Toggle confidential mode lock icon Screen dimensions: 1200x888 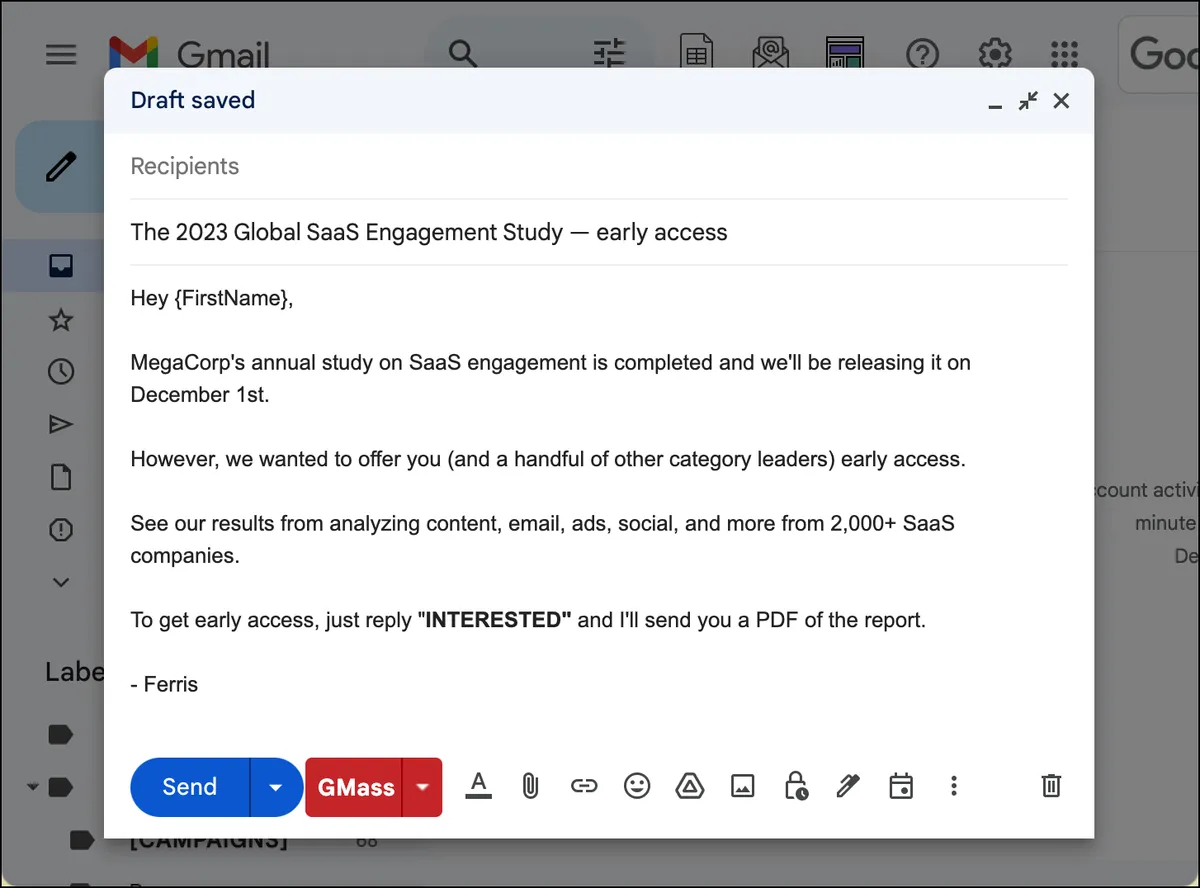click(x=796, y=786)
